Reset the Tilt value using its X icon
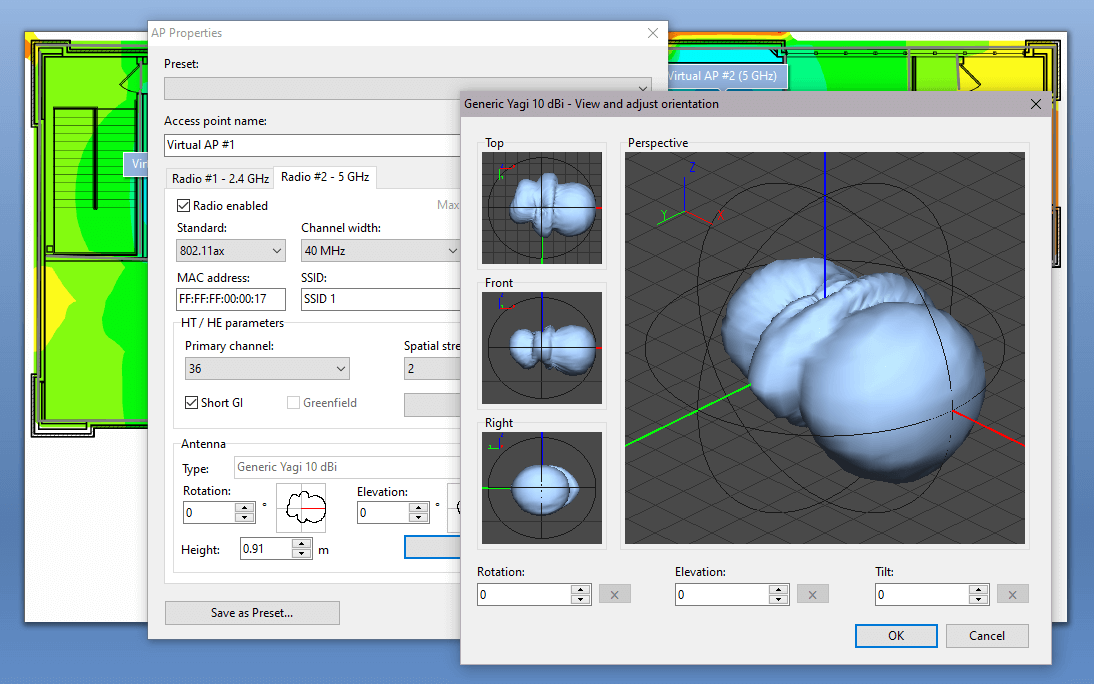Image resolution: width=1094 pixels, height=684 pixels. pos(1012,593)
